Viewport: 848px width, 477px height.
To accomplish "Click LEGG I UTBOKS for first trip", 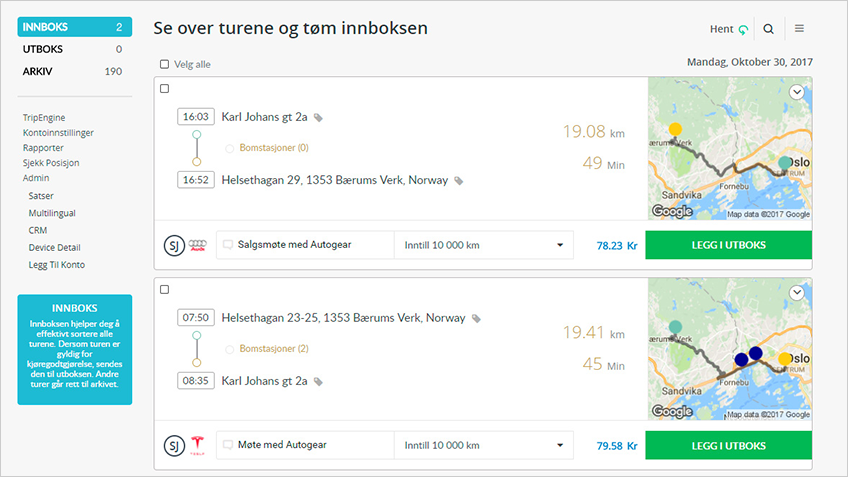I will 728,245.
